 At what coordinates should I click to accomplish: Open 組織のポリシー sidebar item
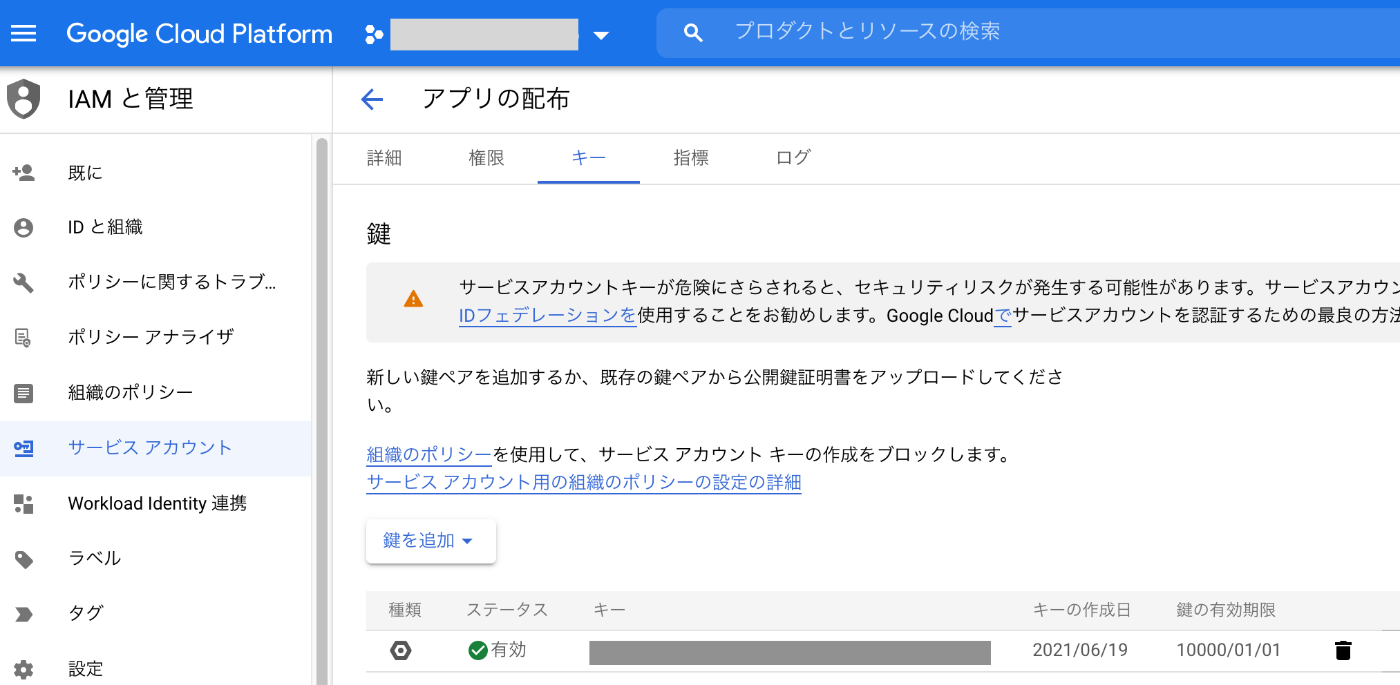point(156,393)
